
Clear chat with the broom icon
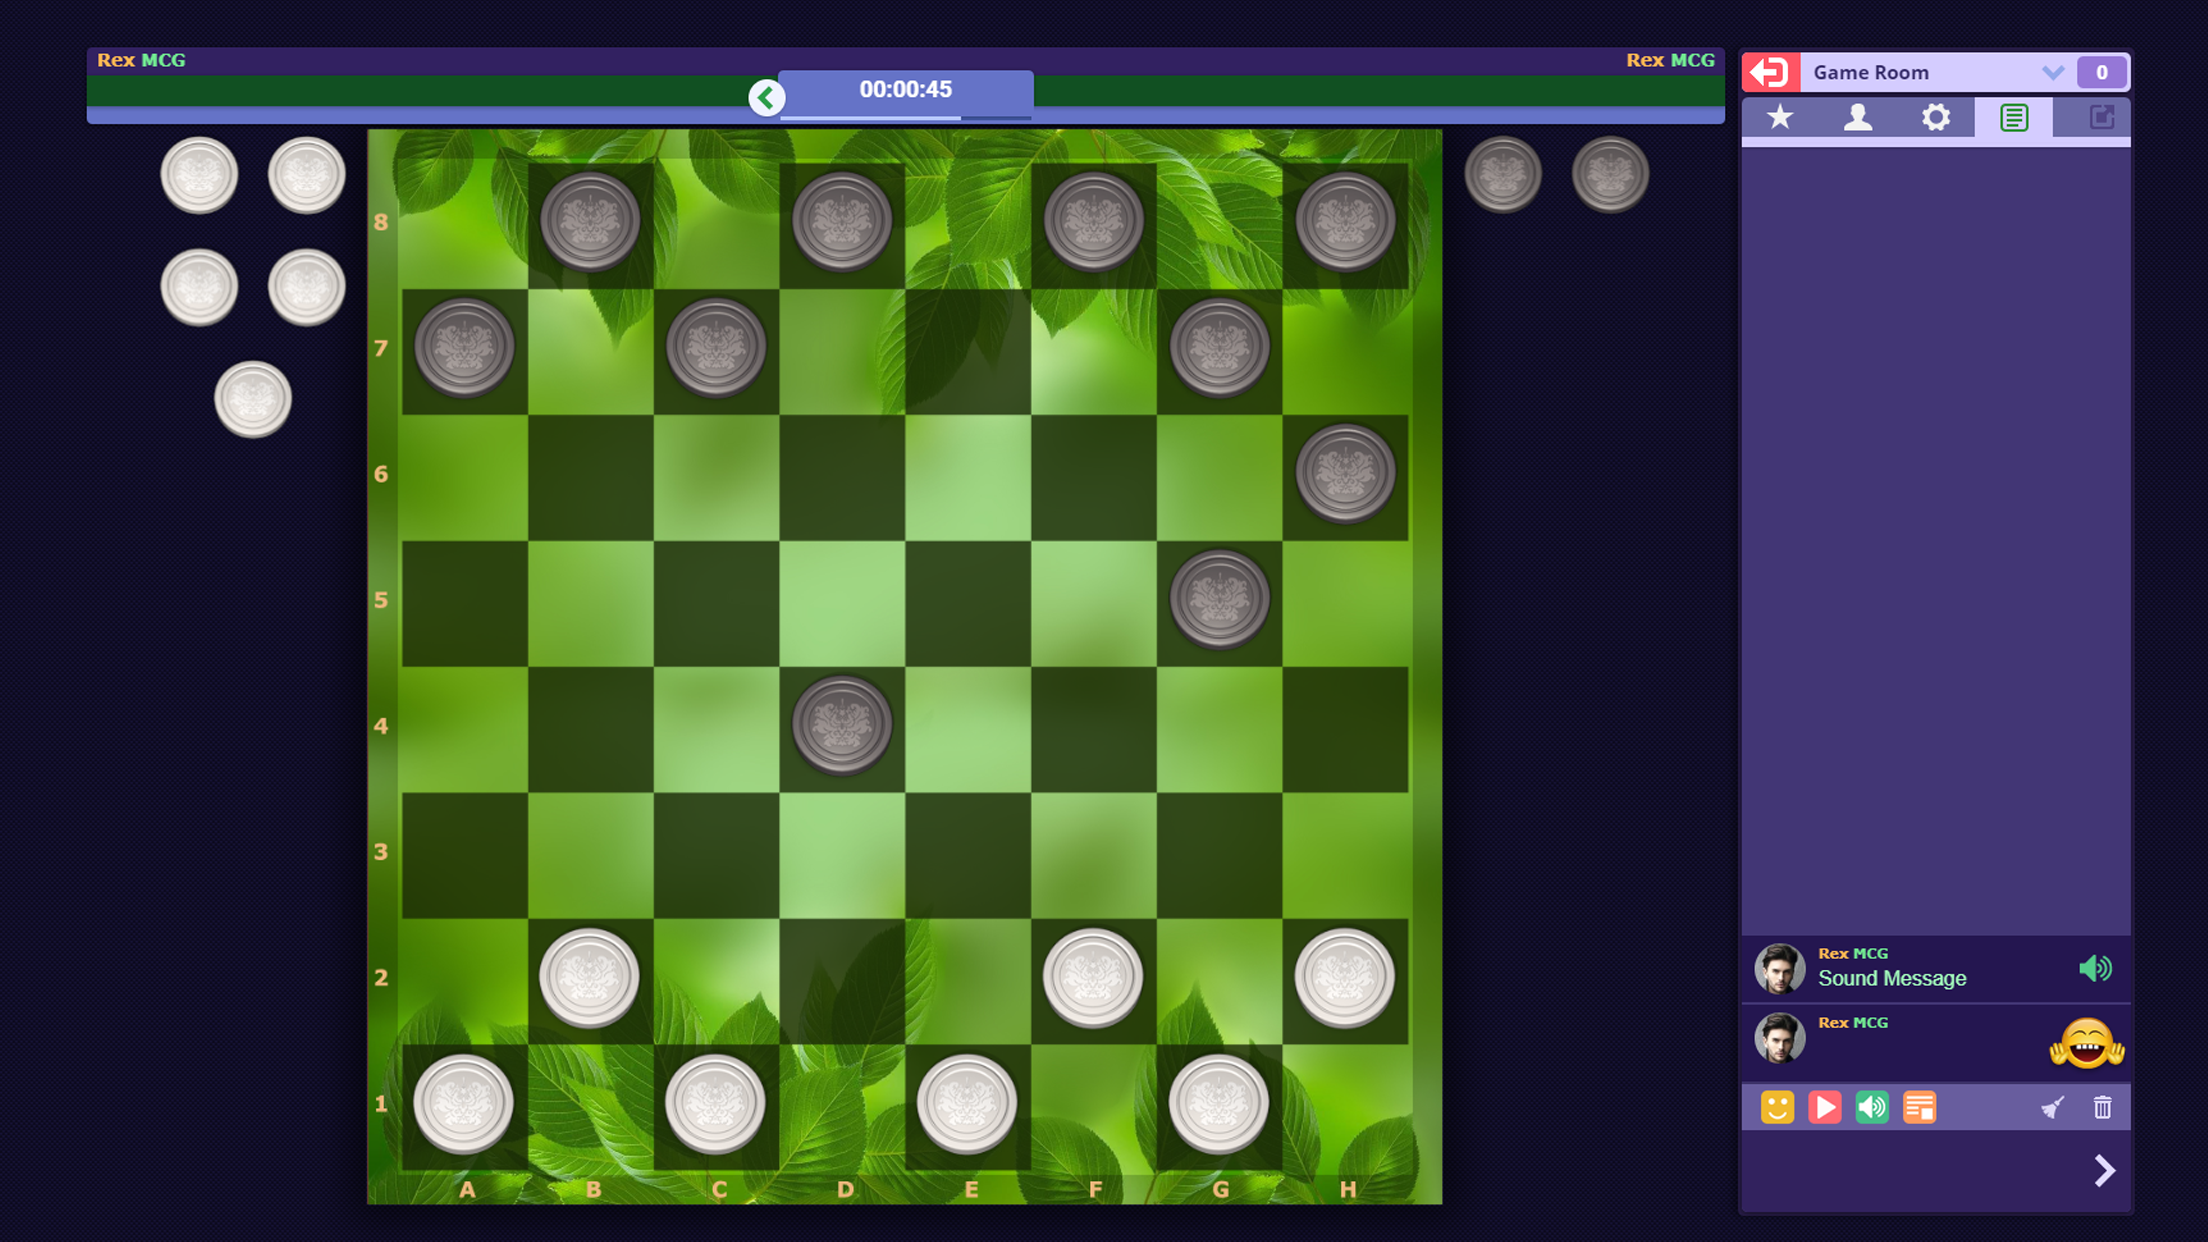(2052, 1107)
